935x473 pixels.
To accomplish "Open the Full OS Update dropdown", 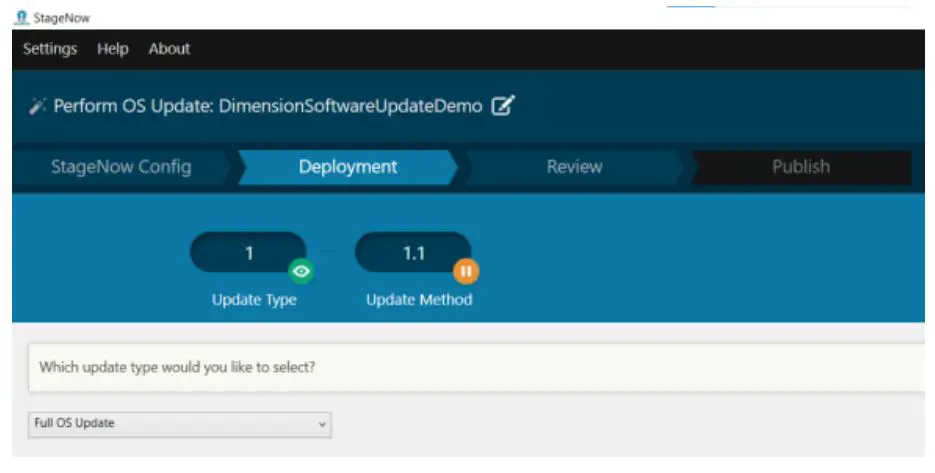I will click(179, 424).
